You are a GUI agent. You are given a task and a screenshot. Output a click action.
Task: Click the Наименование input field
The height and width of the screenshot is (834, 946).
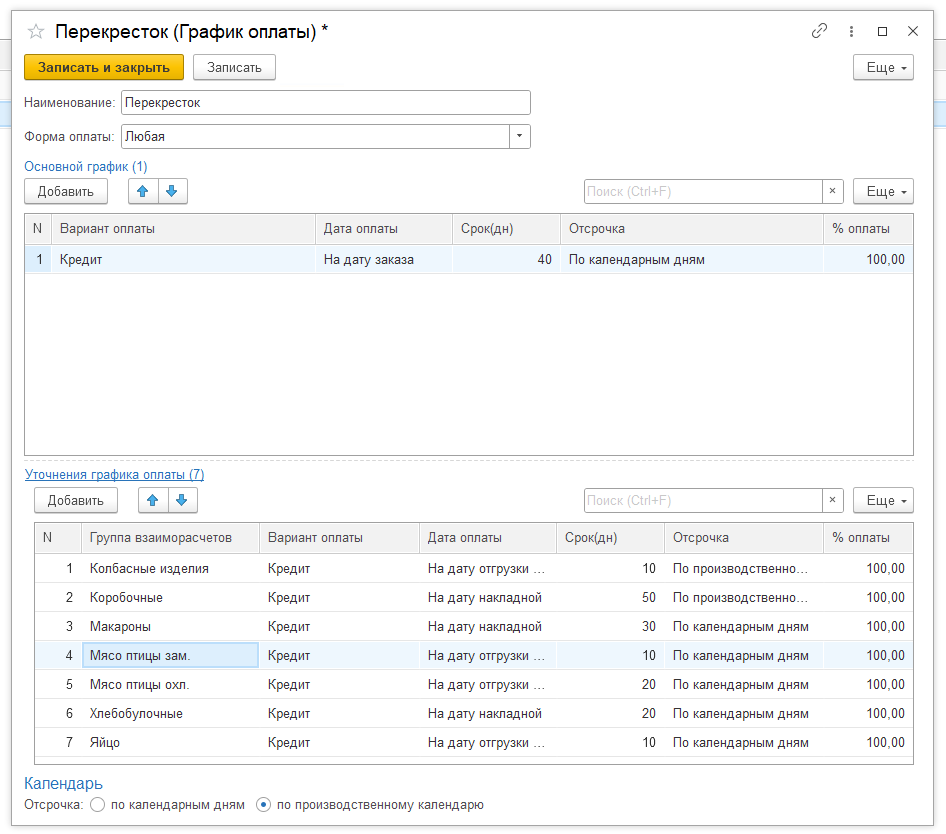(325, 103)
